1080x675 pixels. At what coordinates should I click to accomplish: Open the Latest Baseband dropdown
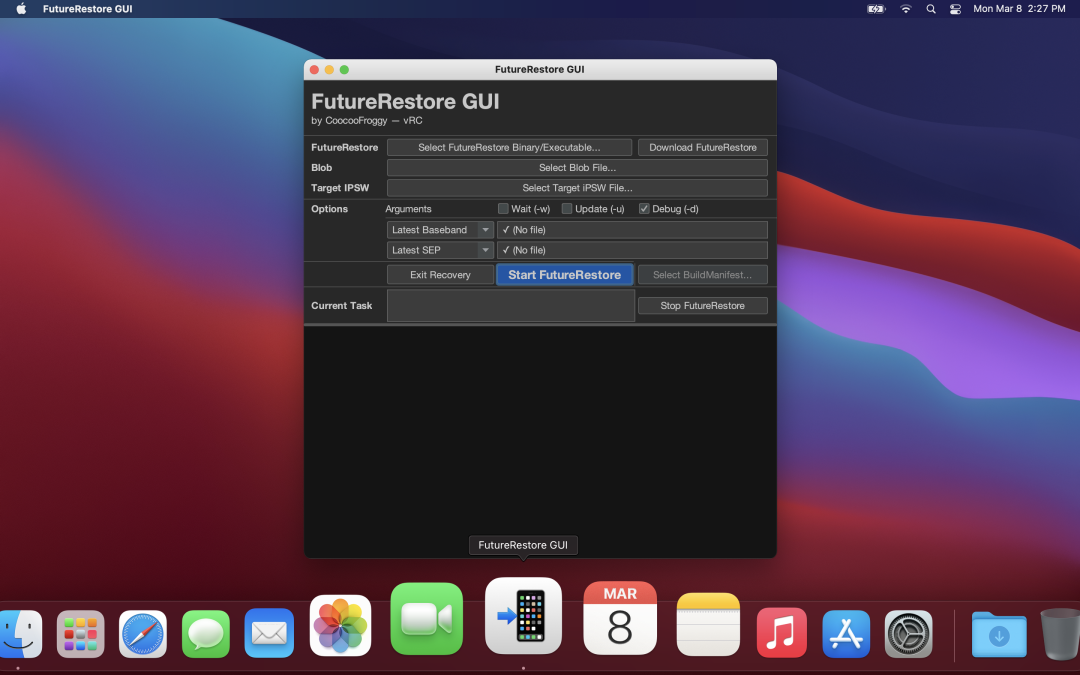440,230
